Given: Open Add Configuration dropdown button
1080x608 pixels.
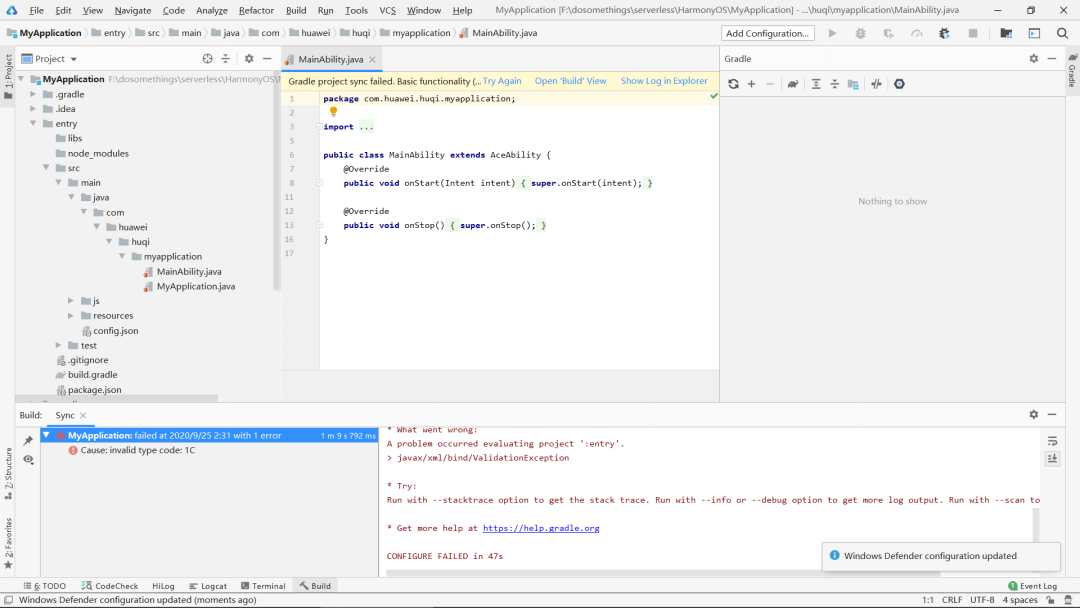Looking at the screenshot, I should 767,33.
